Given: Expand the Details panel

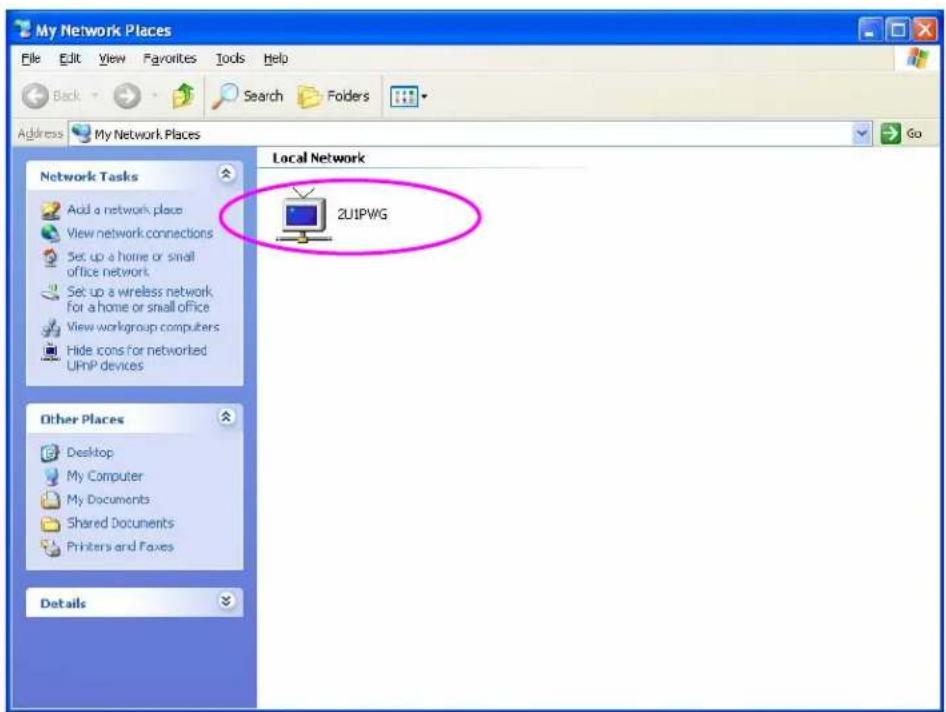Looking at the screenshot, I should tap(226, 601).
